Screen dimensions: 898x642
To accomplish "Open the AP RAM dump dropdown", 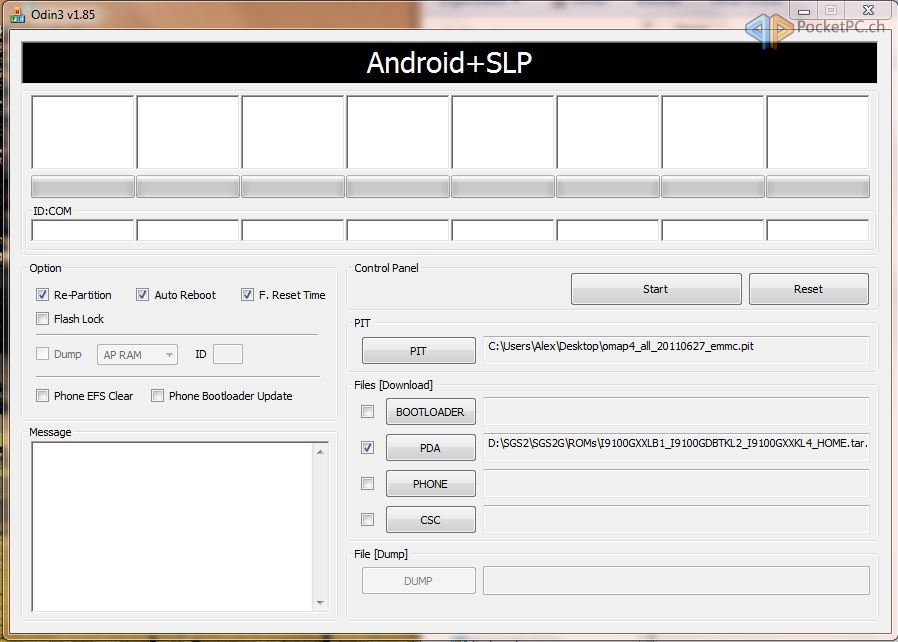I will [x=137, y=355].
